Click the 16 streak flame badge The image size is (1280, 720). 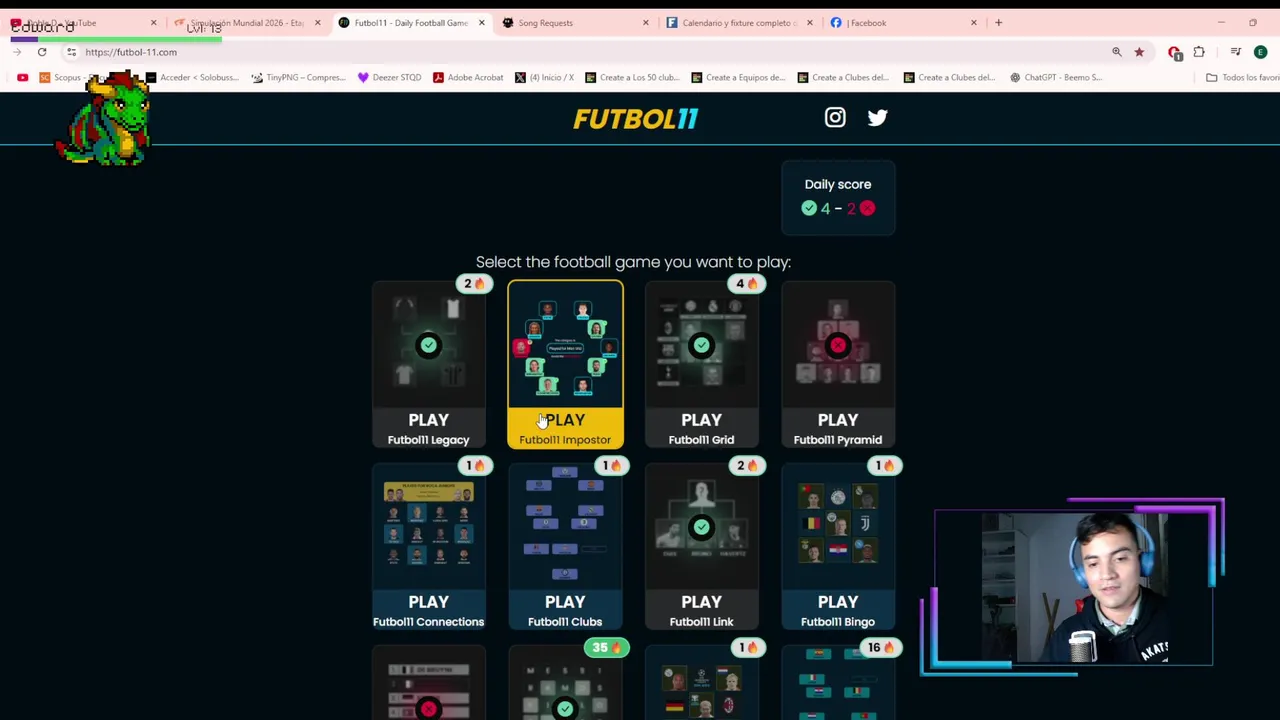click(880, 647)
